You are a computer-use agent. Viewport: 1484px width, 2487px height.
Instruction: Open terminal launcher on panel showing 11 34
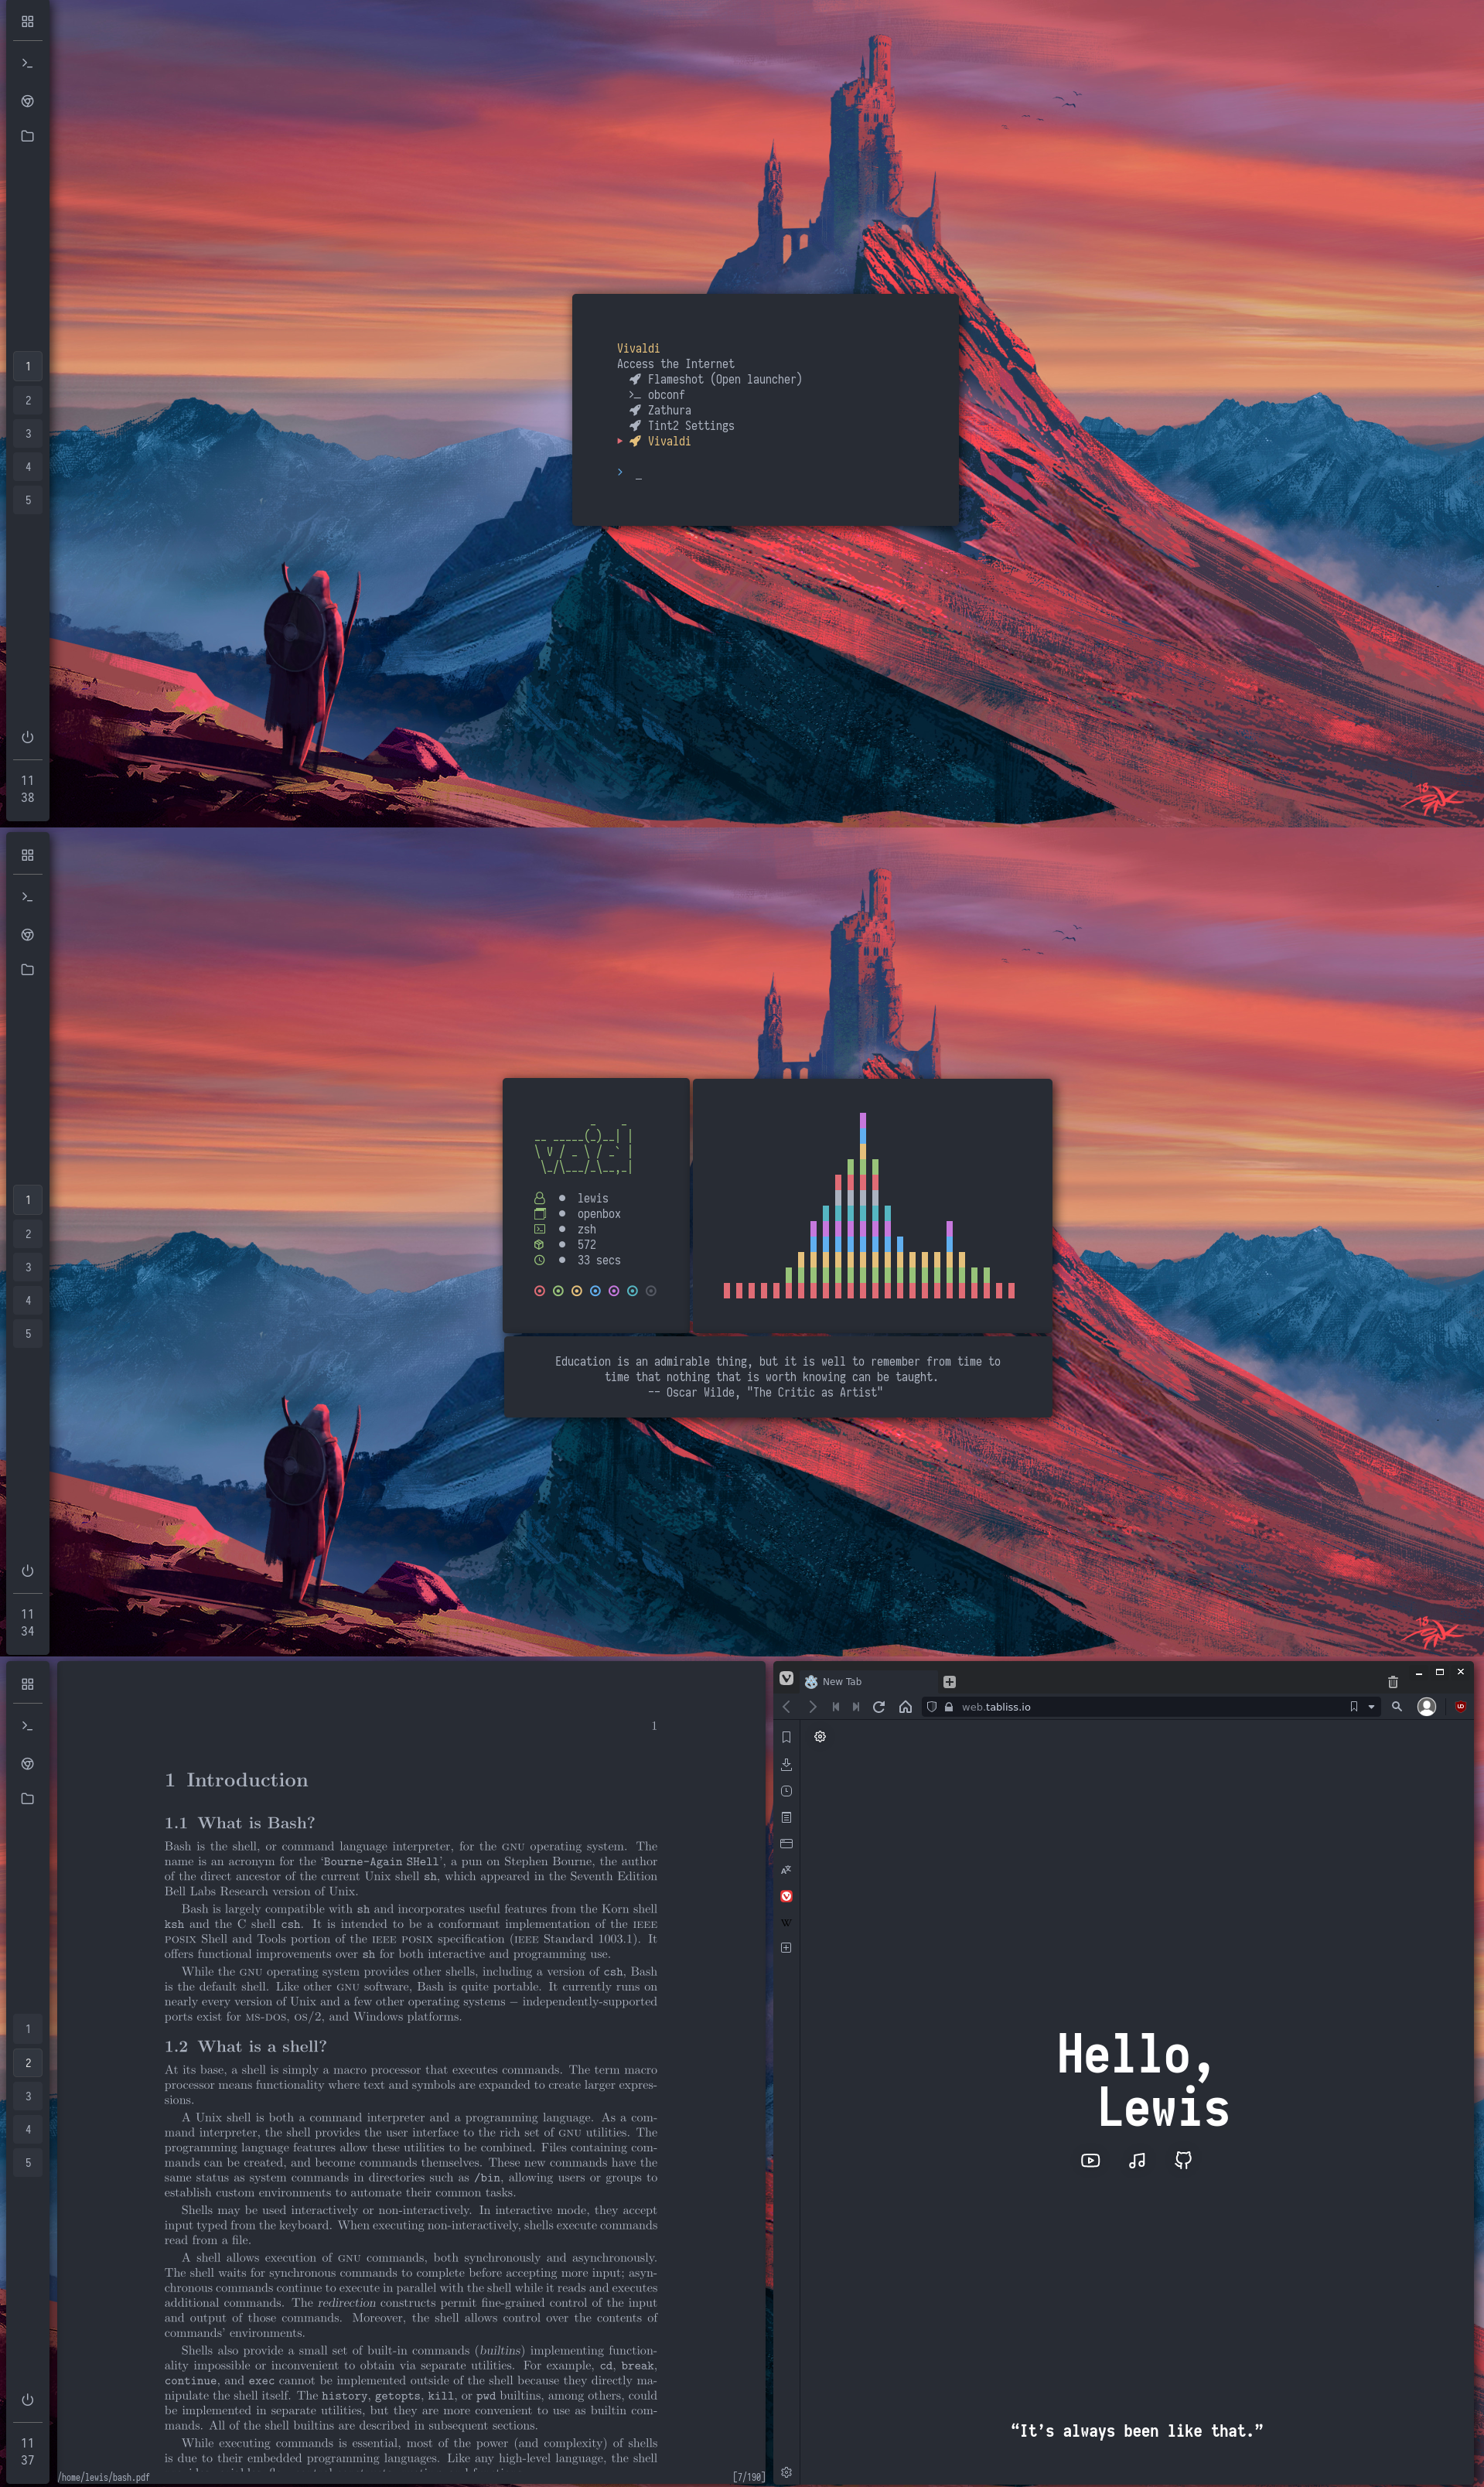click(28, 897)
